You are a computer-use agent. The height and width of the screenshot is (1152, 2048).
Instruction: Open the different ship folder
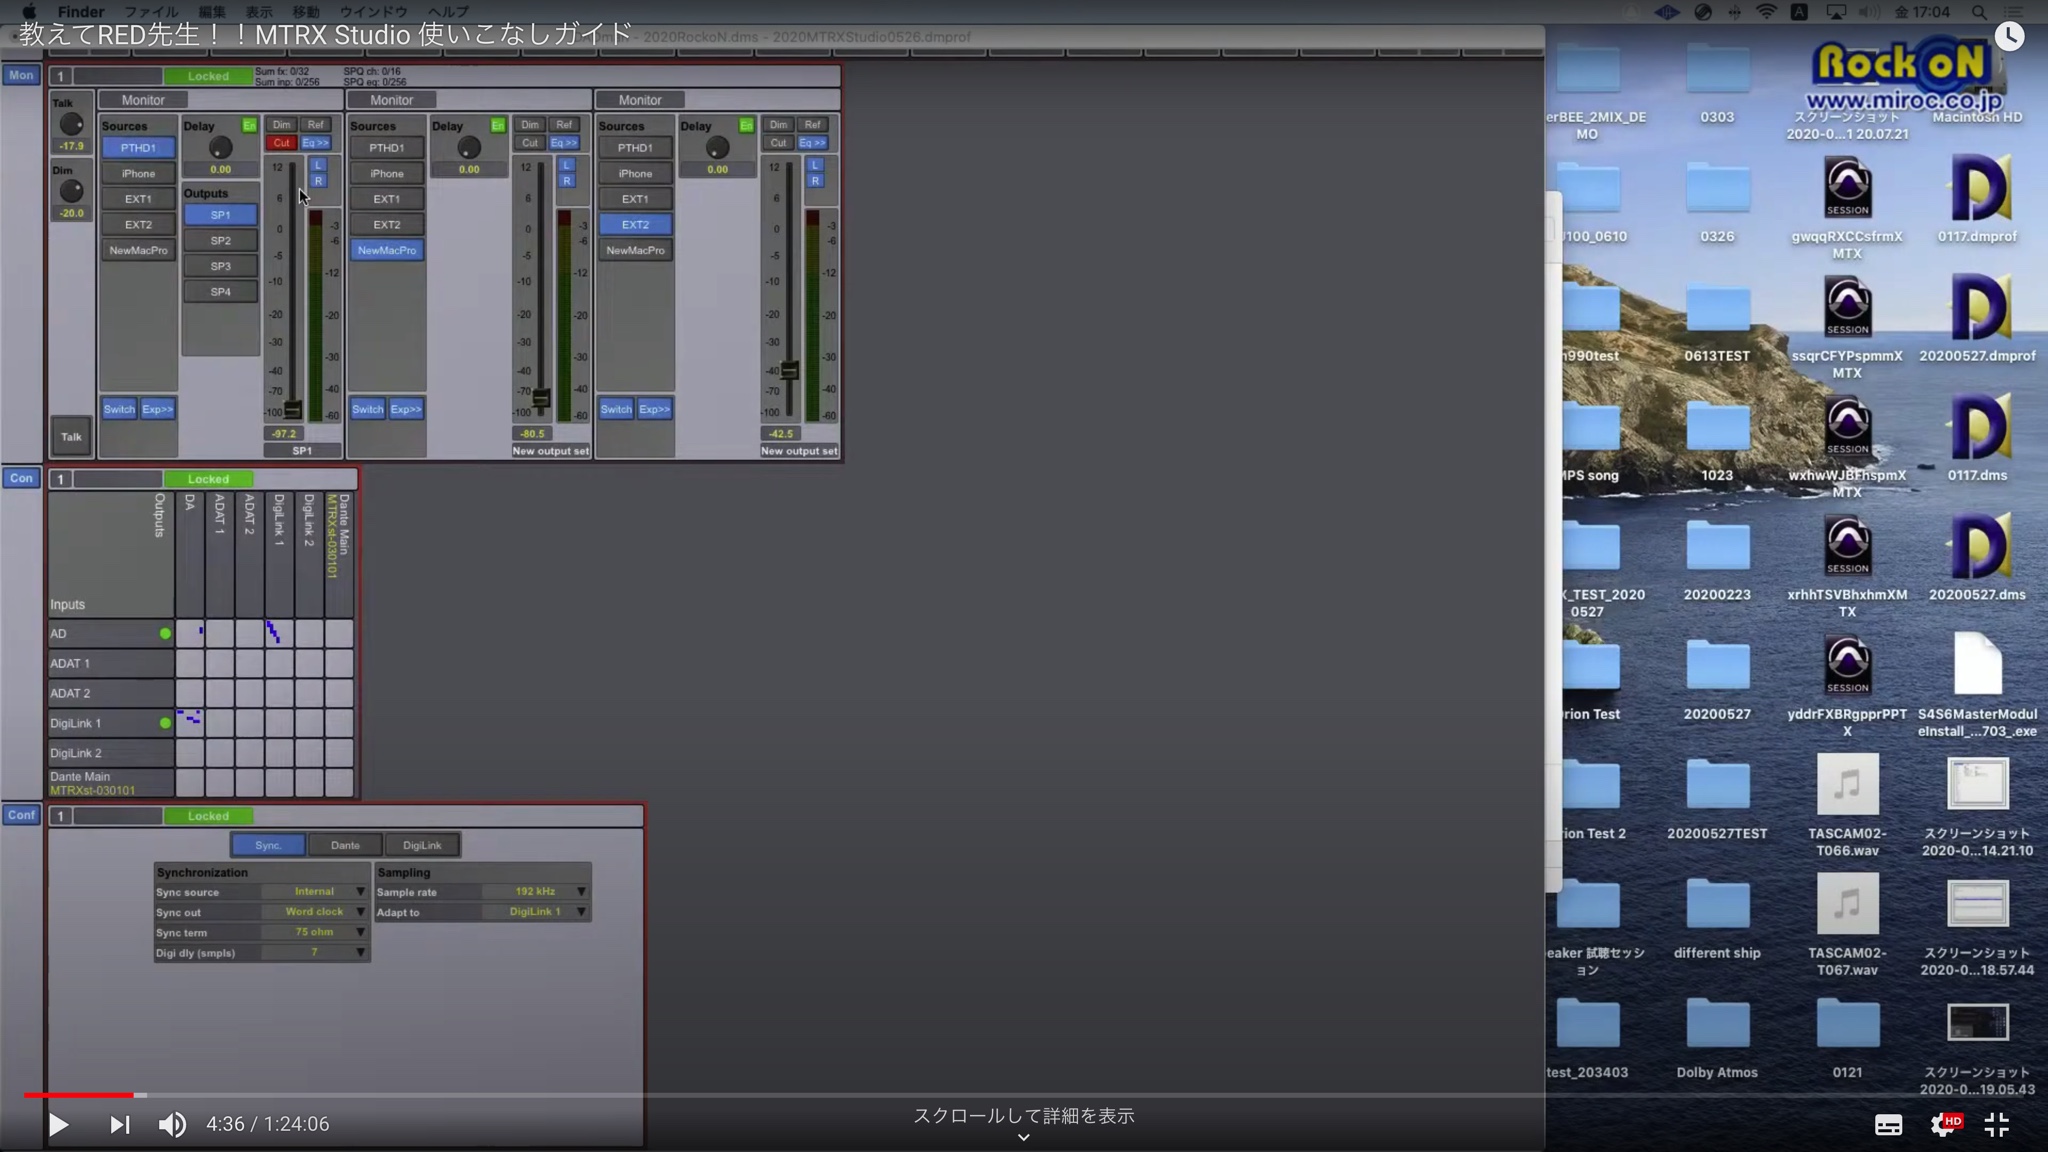coord(1717,904)
